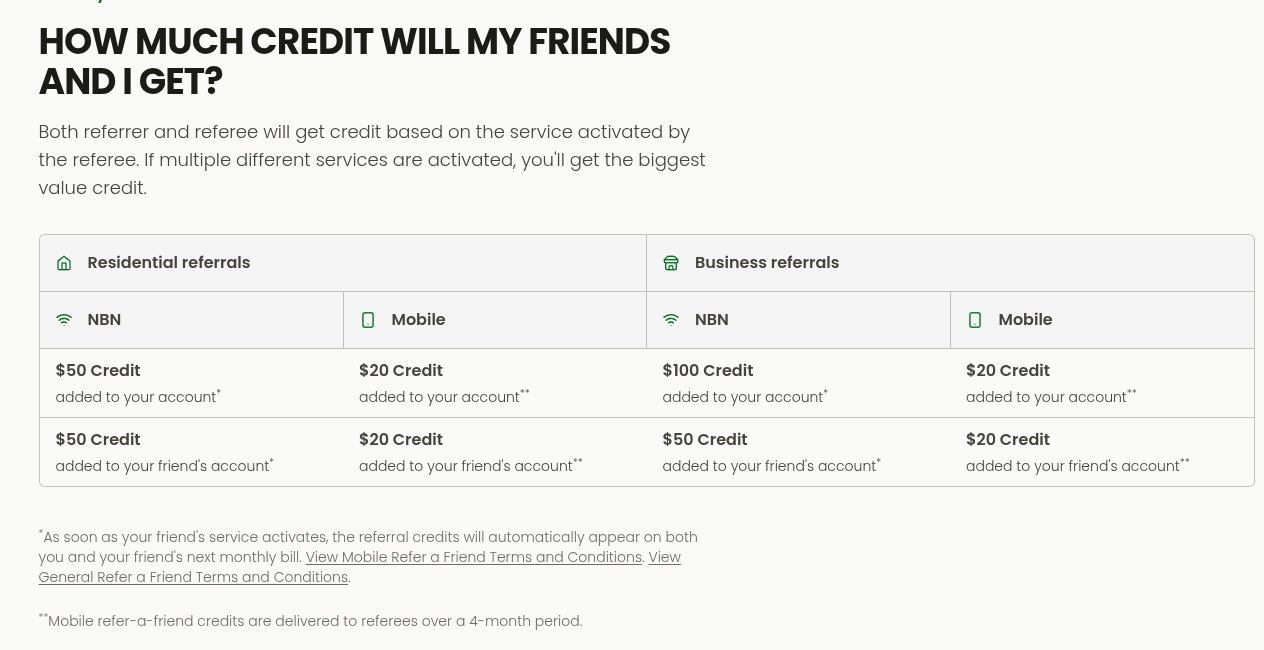Viewport: 1264px width, 650px height.
Task: Click the Residential Mobile column label
Action: pyautogui.click(x=418, y=320)
